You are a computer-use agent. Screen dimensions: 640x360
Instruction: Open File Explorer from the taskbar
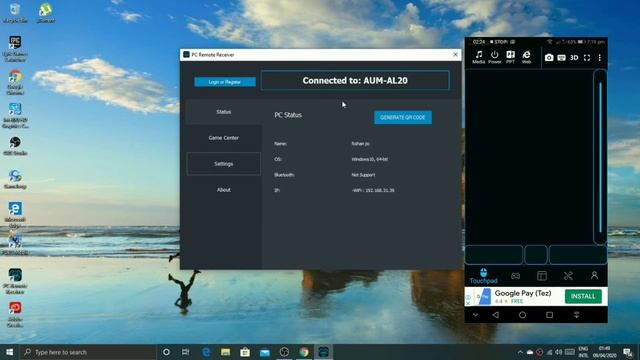(x=225, y=352)
